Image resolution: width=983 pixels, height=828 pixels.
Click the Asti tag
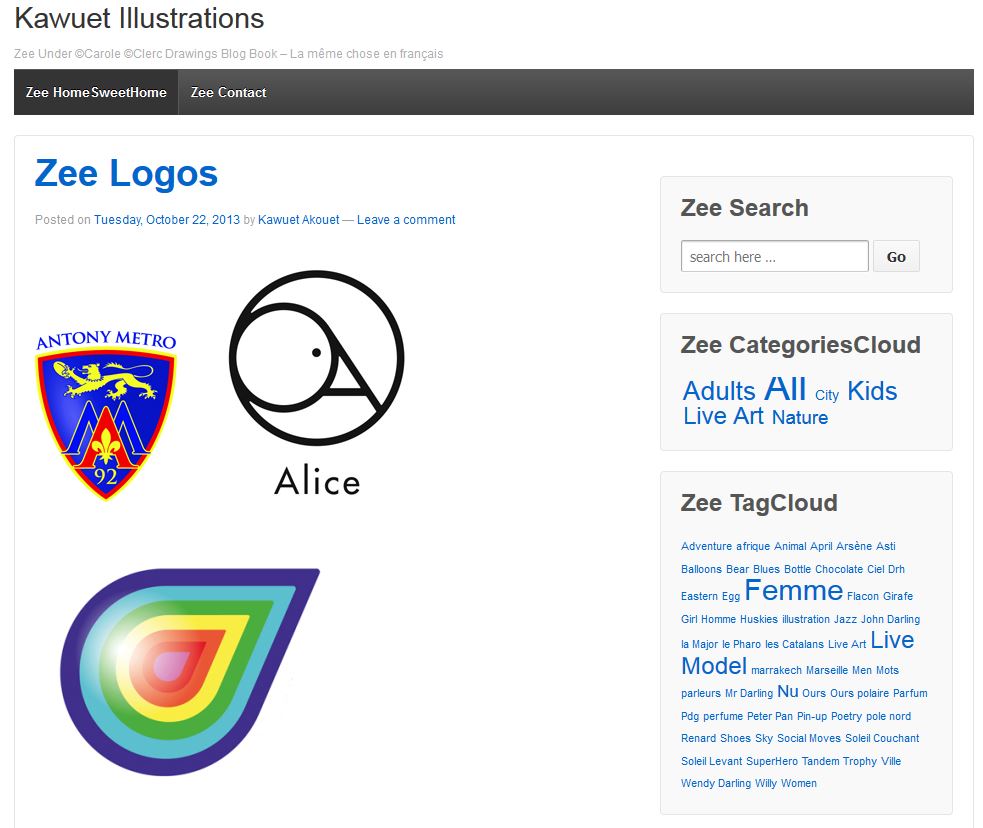(x=886, y=546)
